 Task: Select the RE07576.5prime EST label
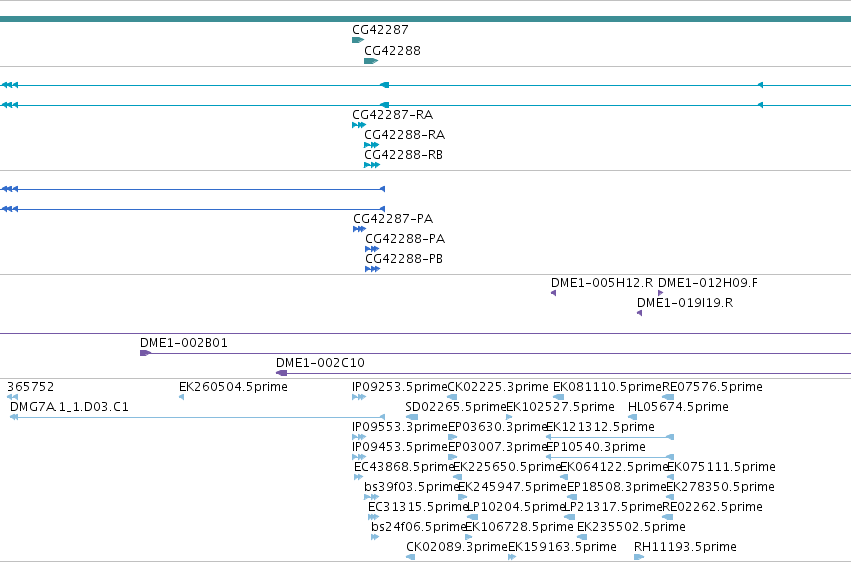click(712, 387)
